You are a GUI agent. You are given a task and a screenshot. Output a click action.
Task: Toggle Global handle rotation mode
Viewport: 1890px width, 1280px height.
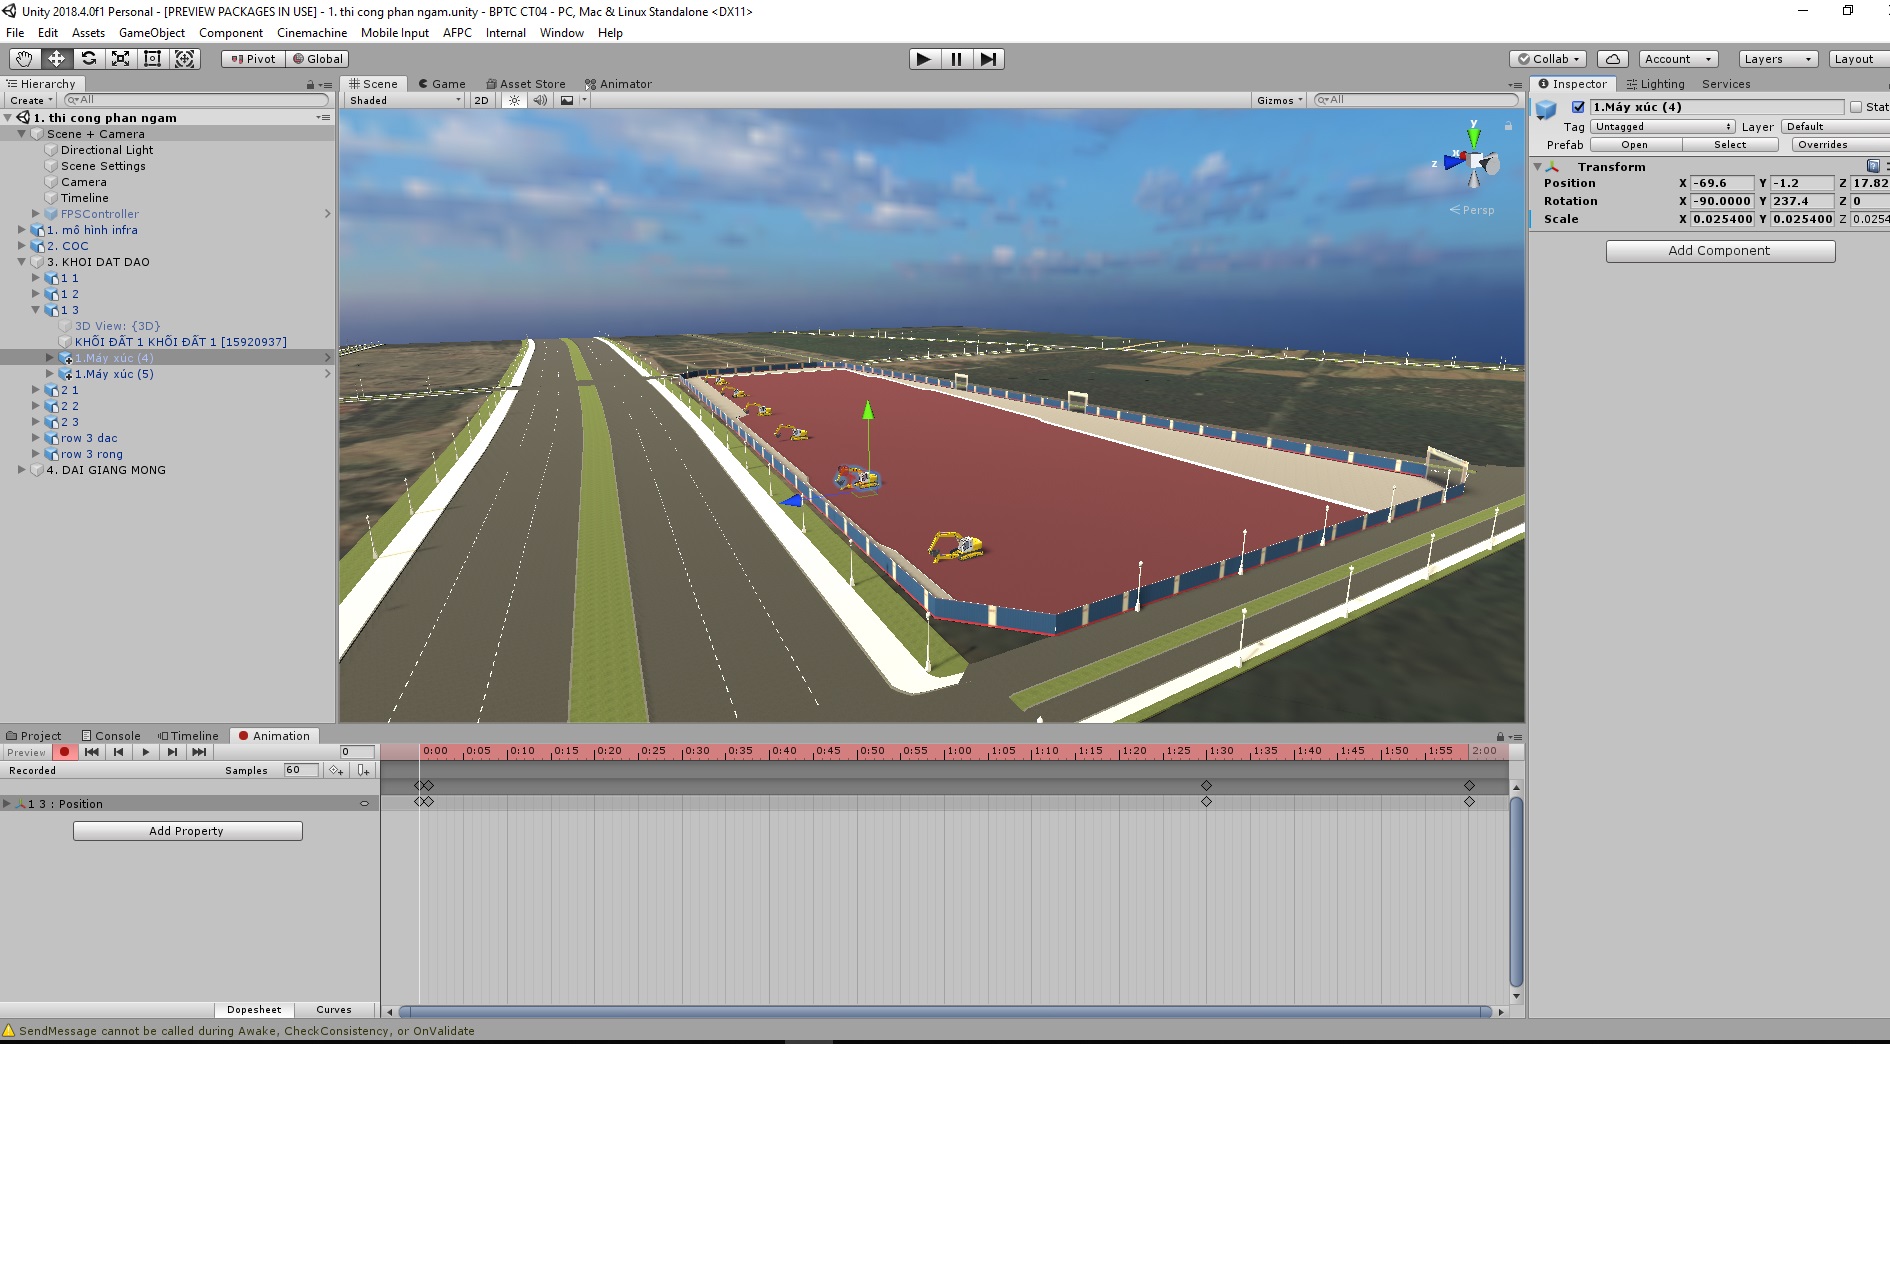click(317, 59)
